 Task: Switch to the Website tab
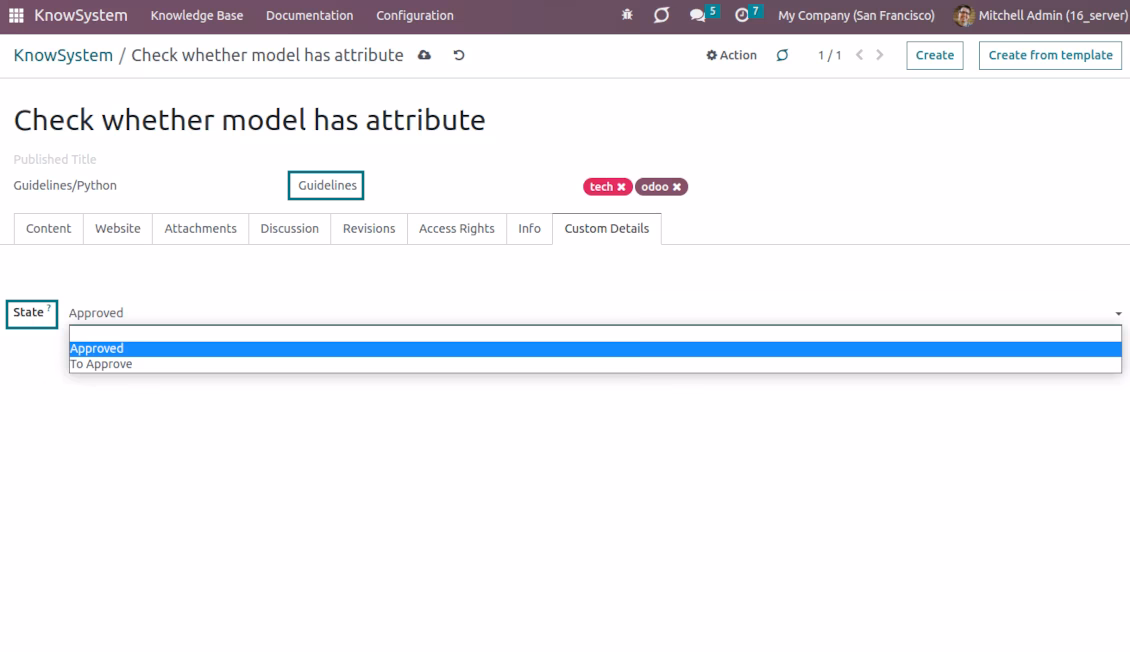pyautogui.click(x=117, y=228)
